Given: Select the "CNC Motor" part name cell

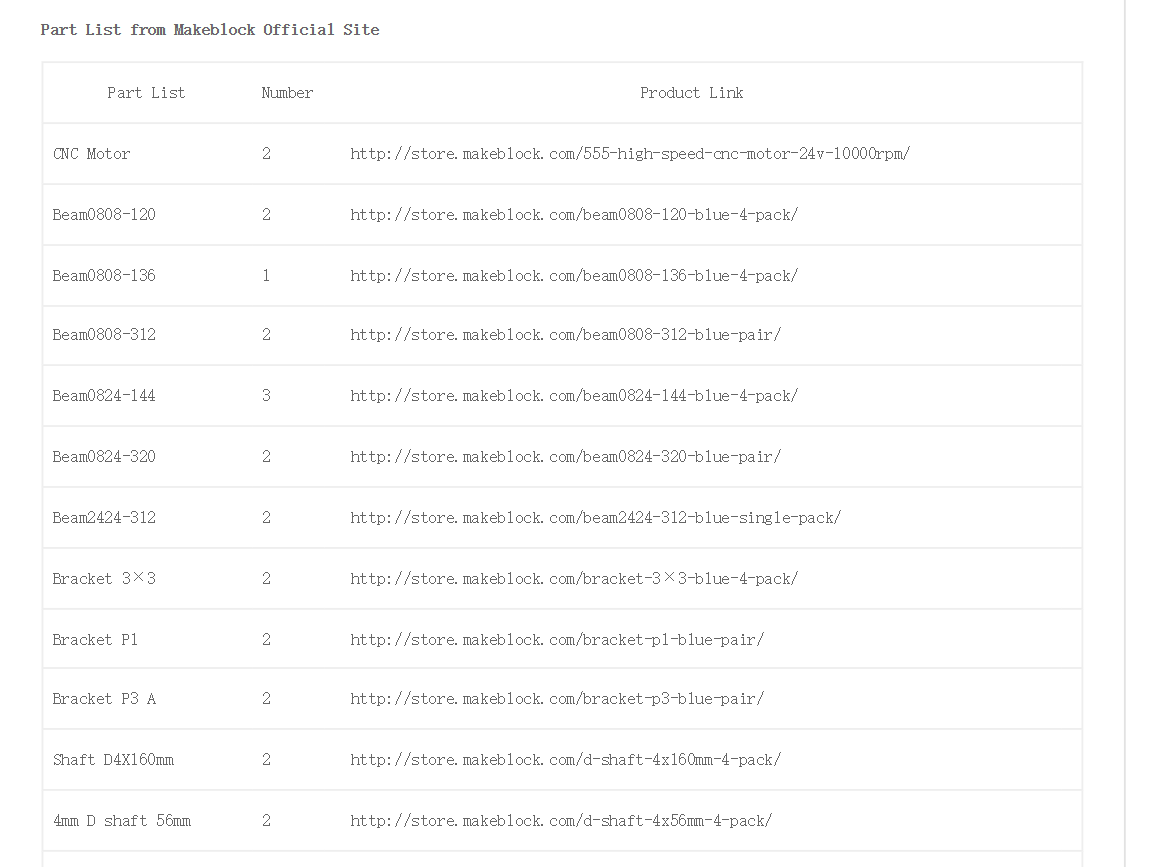Looking at the screenshot, I should pos(91,154).
